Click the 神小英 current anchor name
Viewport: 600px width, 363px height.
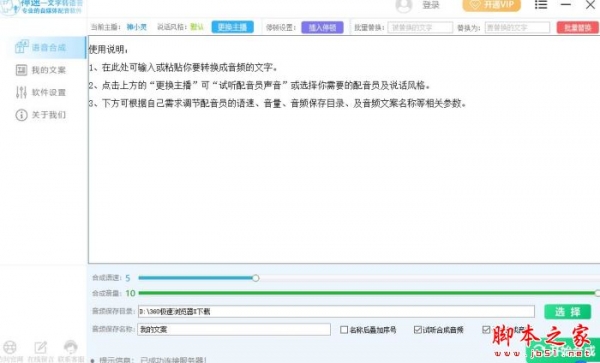click(x=137, y=27)
